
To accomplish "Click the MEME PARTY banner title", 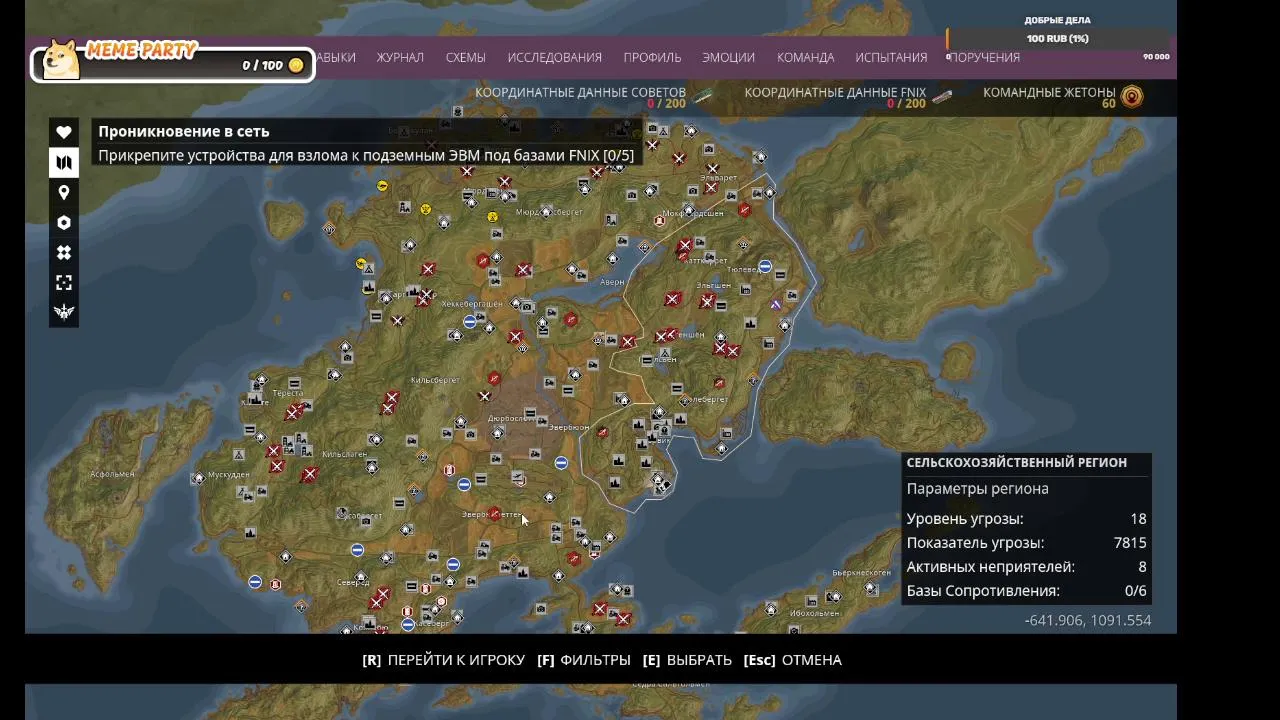I will 142,49.
